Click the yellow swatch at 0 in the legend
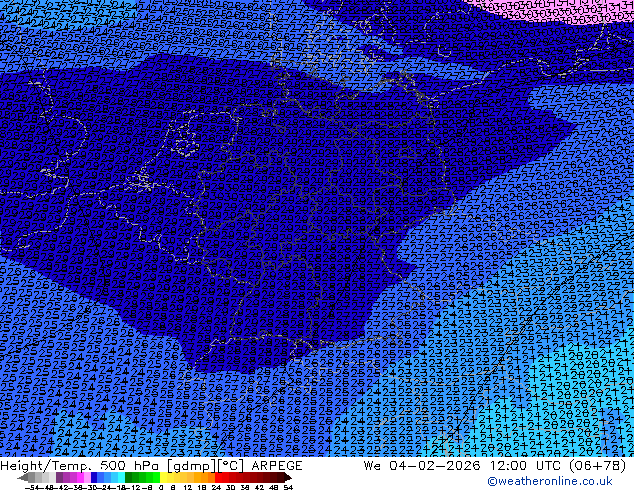 (163, 477)
